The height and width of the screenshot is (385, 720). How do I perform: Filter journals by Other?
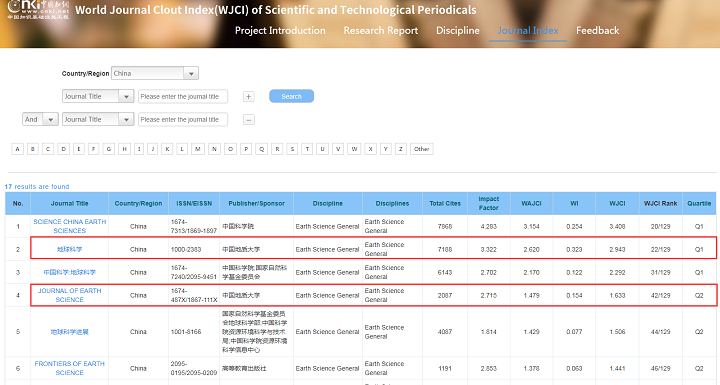tap(422, 149)
